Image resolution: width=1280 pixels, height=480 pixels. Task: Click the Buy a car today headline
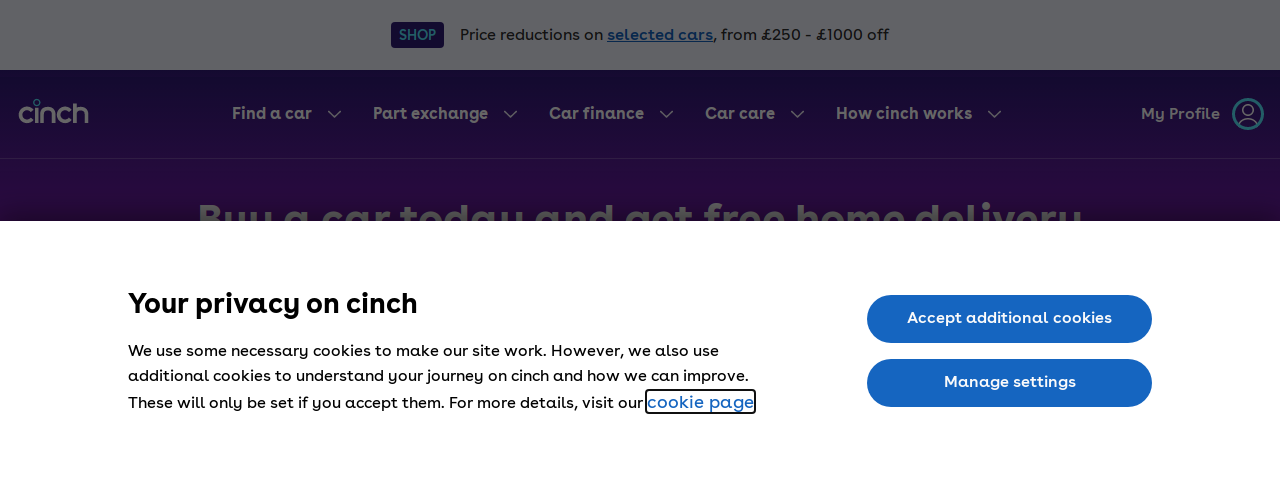(x=640, y=210)
